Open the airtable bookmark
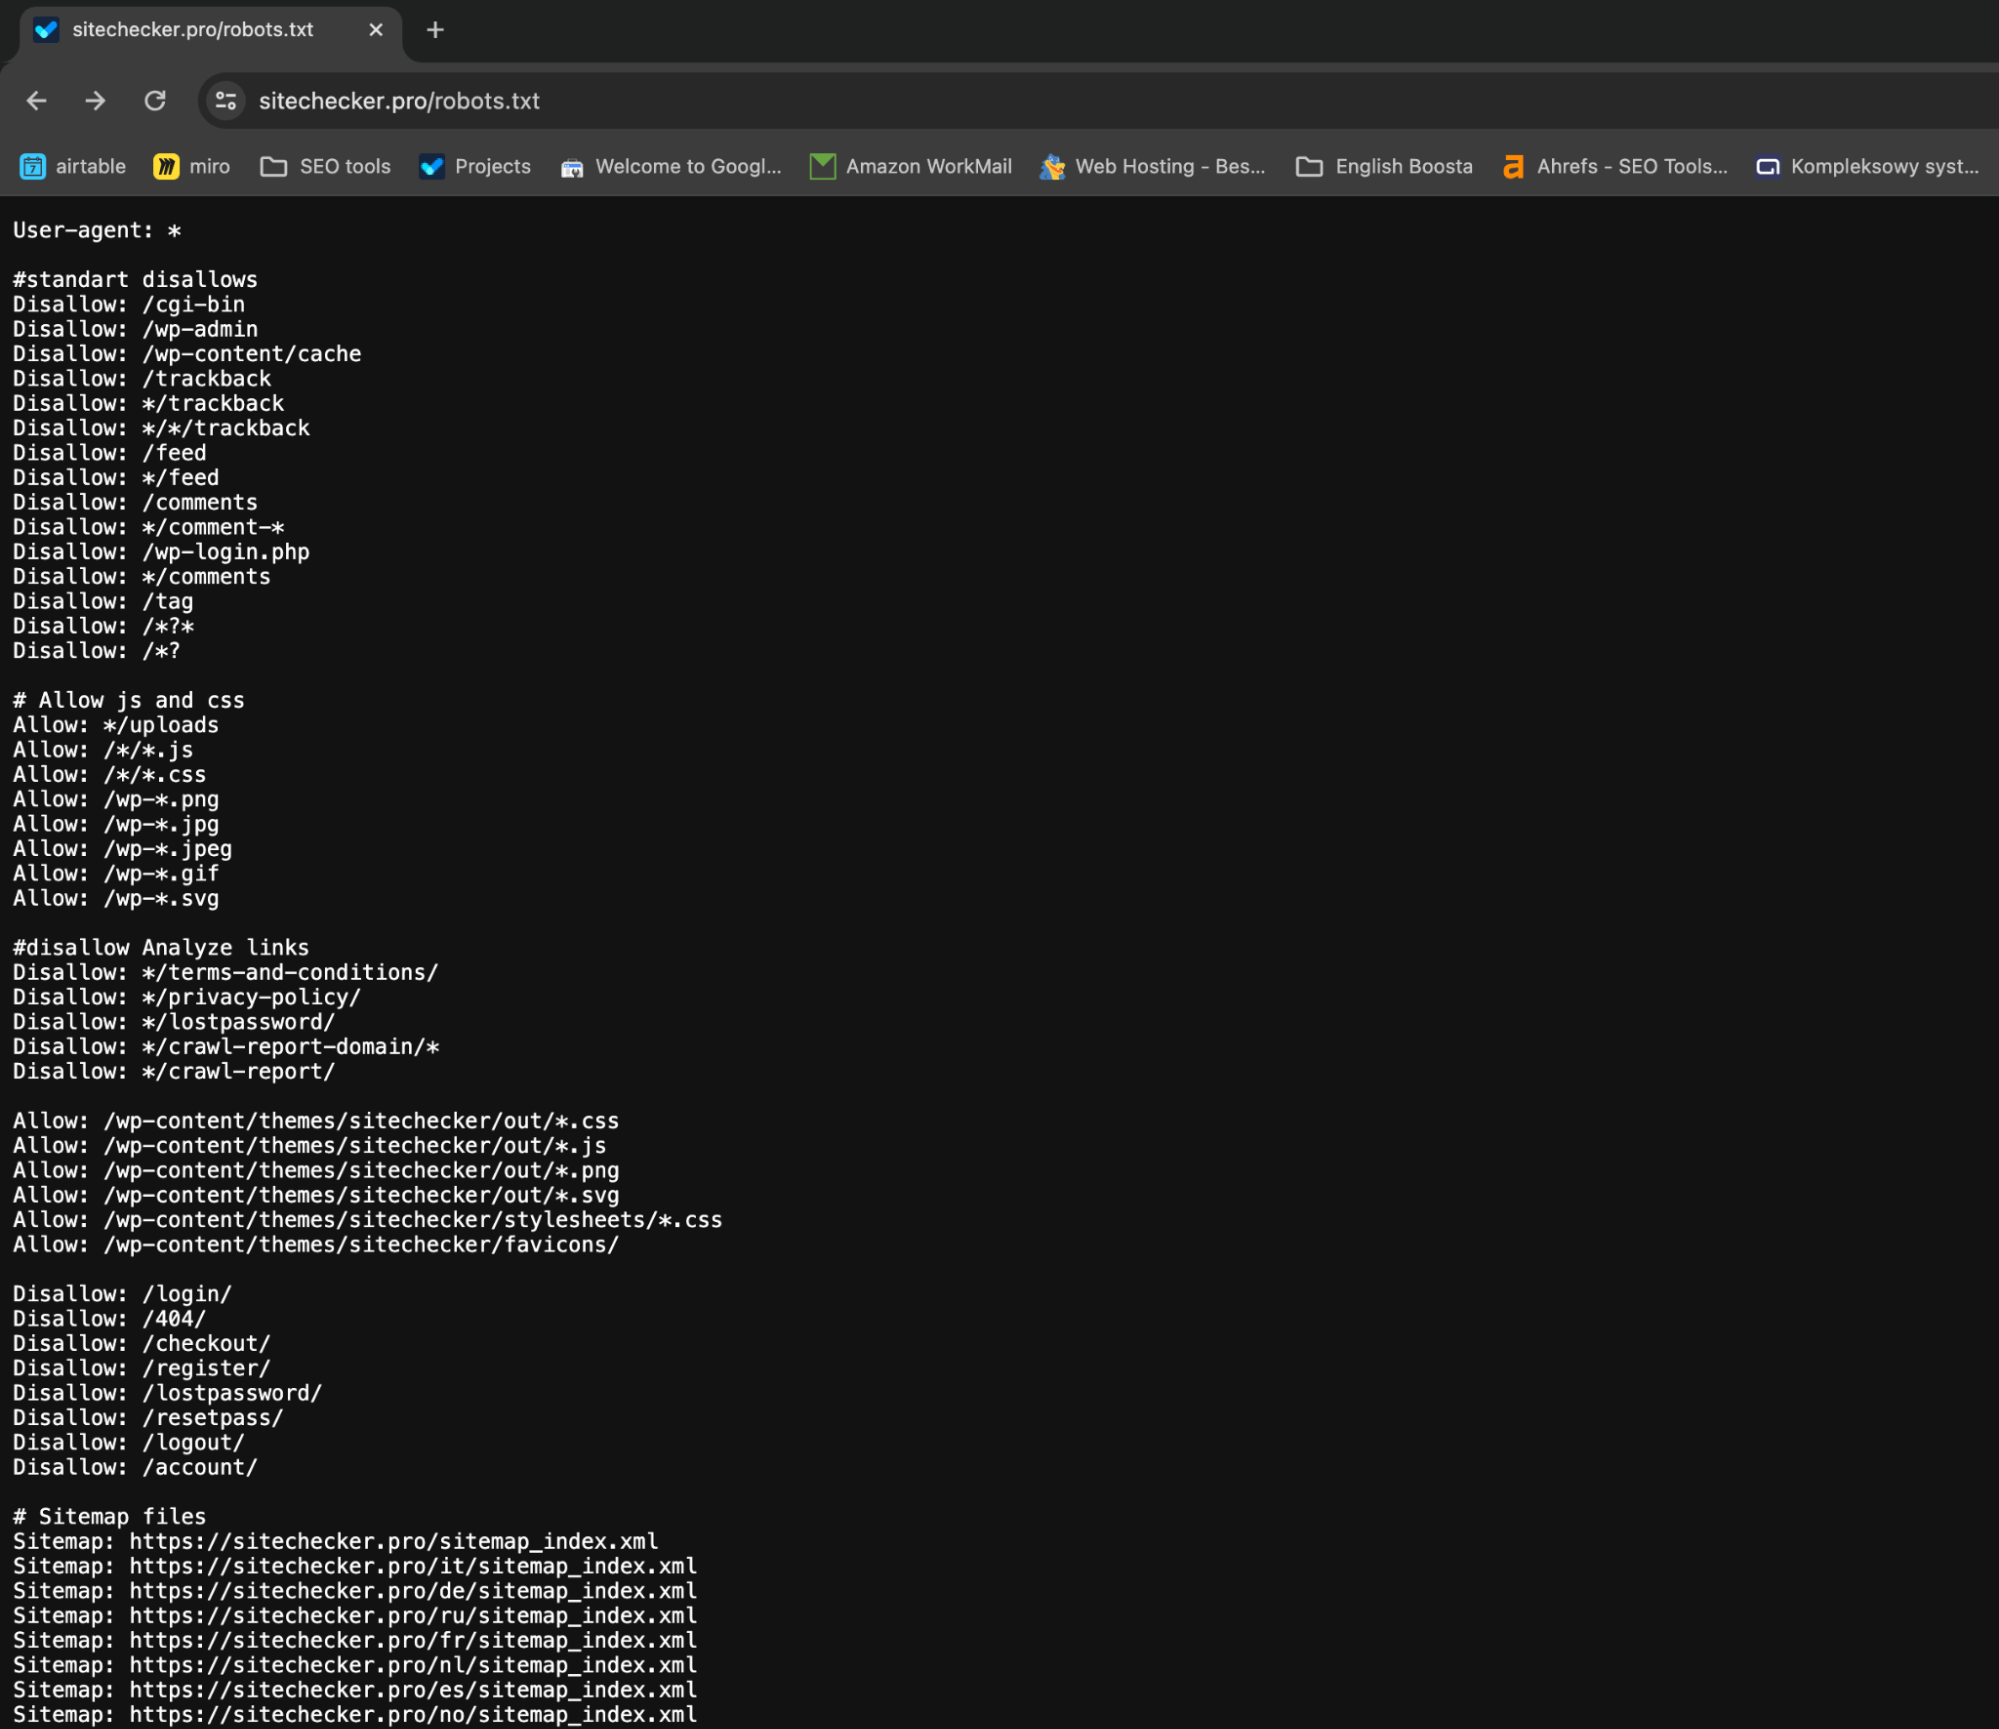Screen dimensions: 1999x1729 pyautogui.click(x=73, y=167)
